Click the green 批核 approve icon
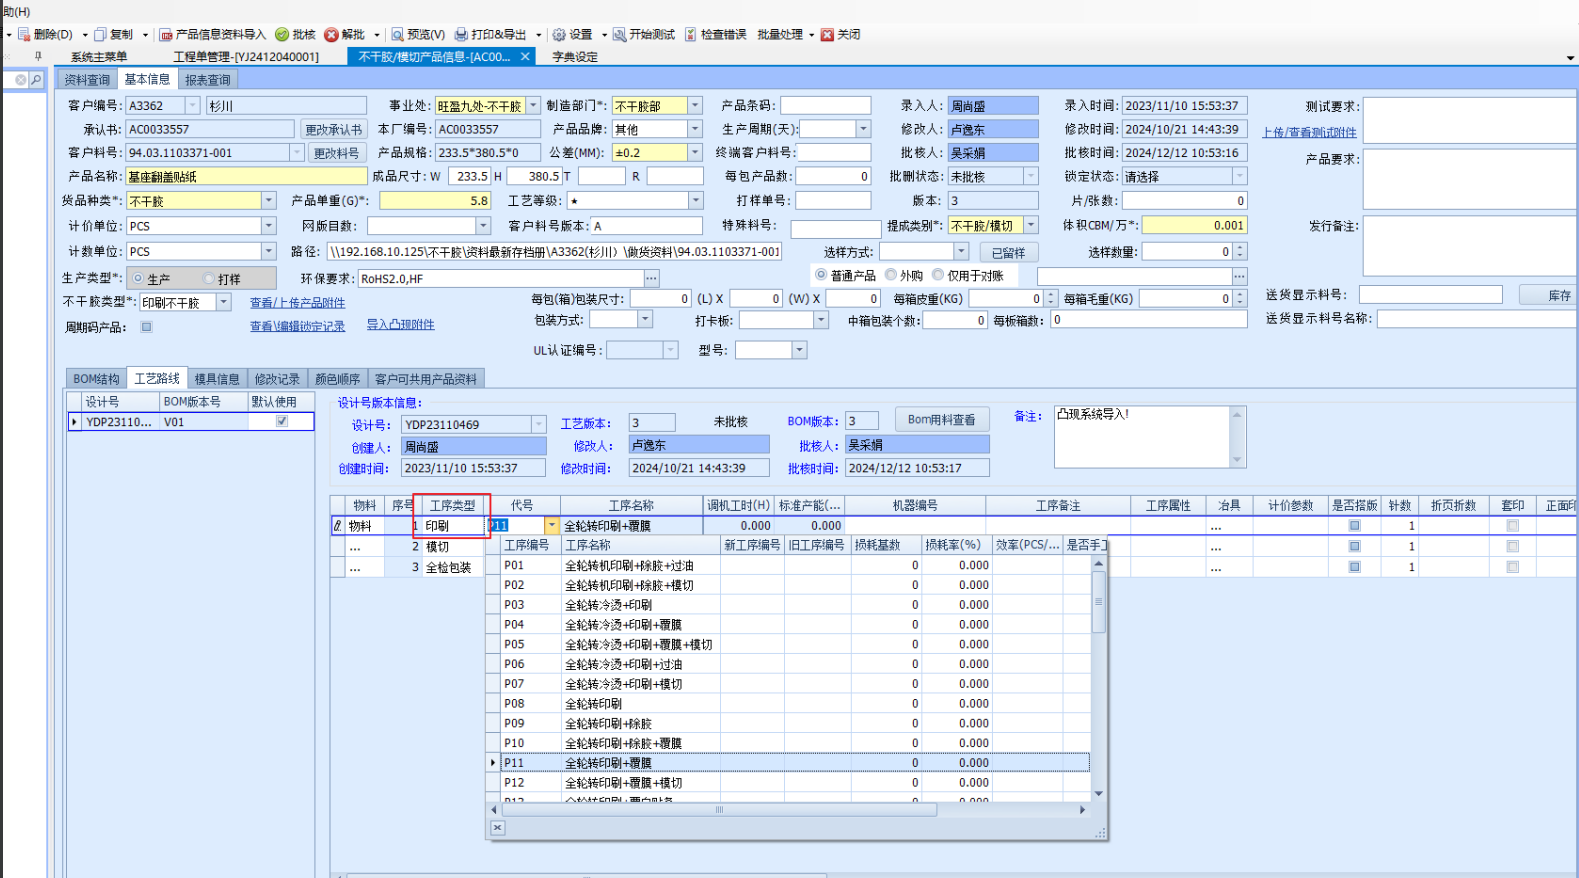 282,34
